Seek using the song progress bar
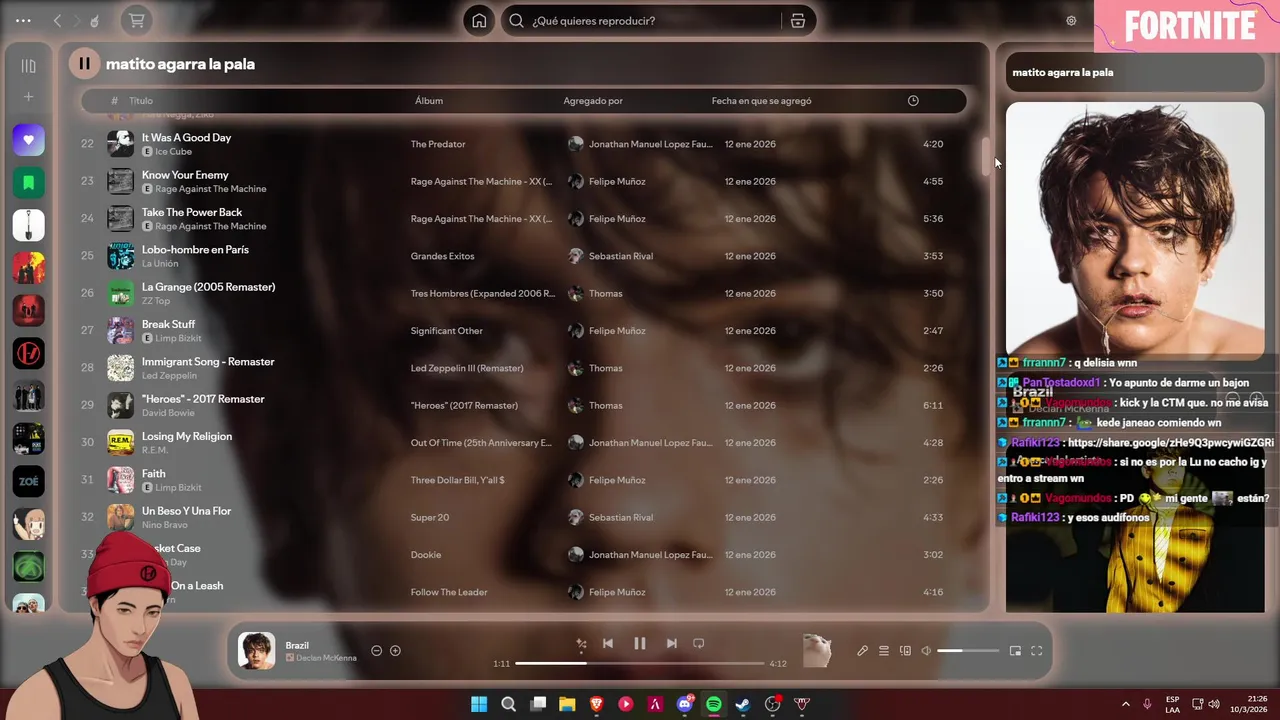Screen dimensions: 1280x720 click(640, 663)
